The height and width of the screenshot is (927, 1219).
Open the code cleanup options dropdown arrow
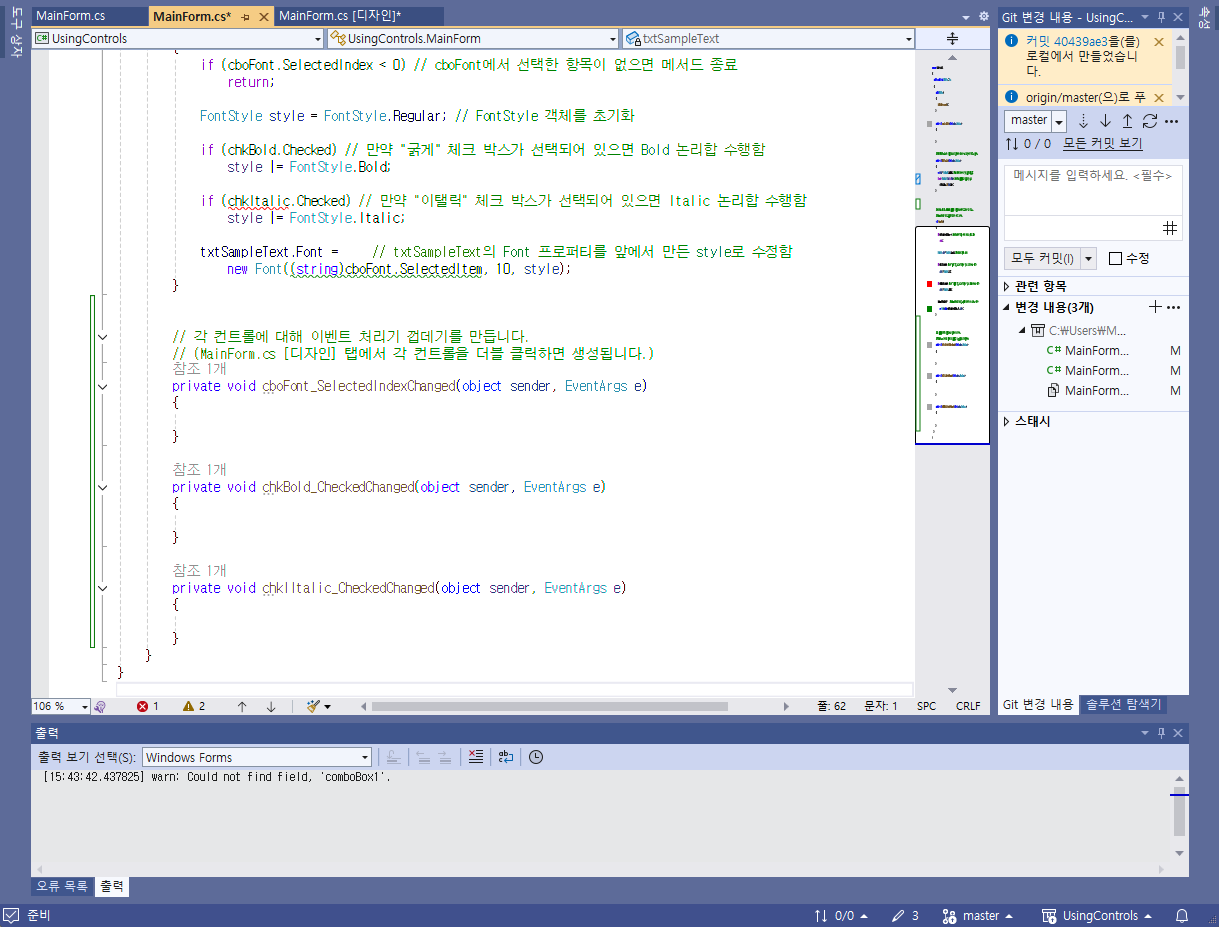tap(328, 706)
